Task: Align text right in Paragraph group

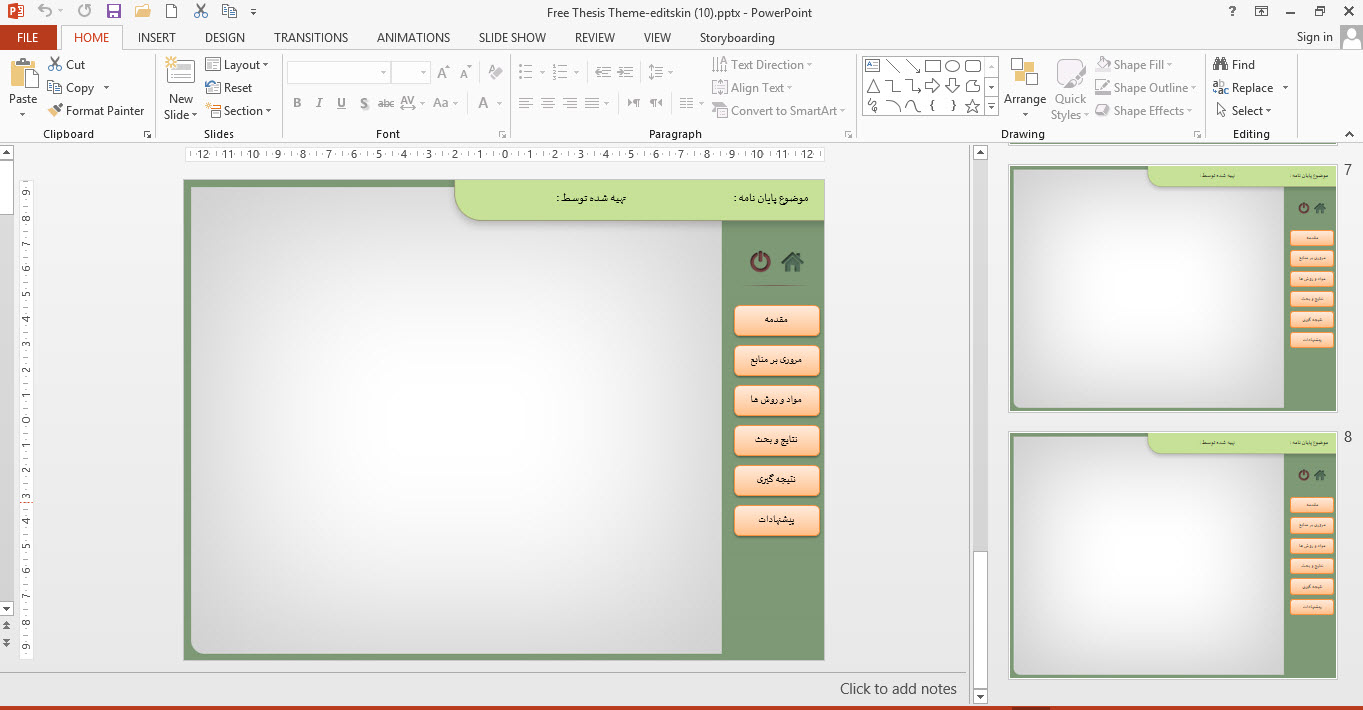Action: point(570,103)
